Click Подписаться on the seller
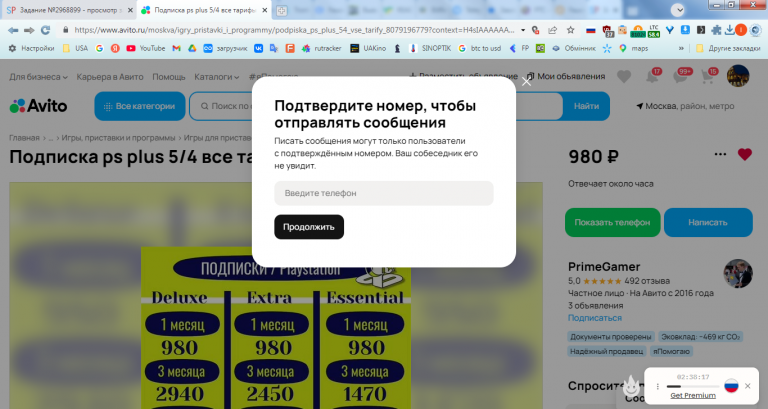768x409 pixels. pos(595,318)
